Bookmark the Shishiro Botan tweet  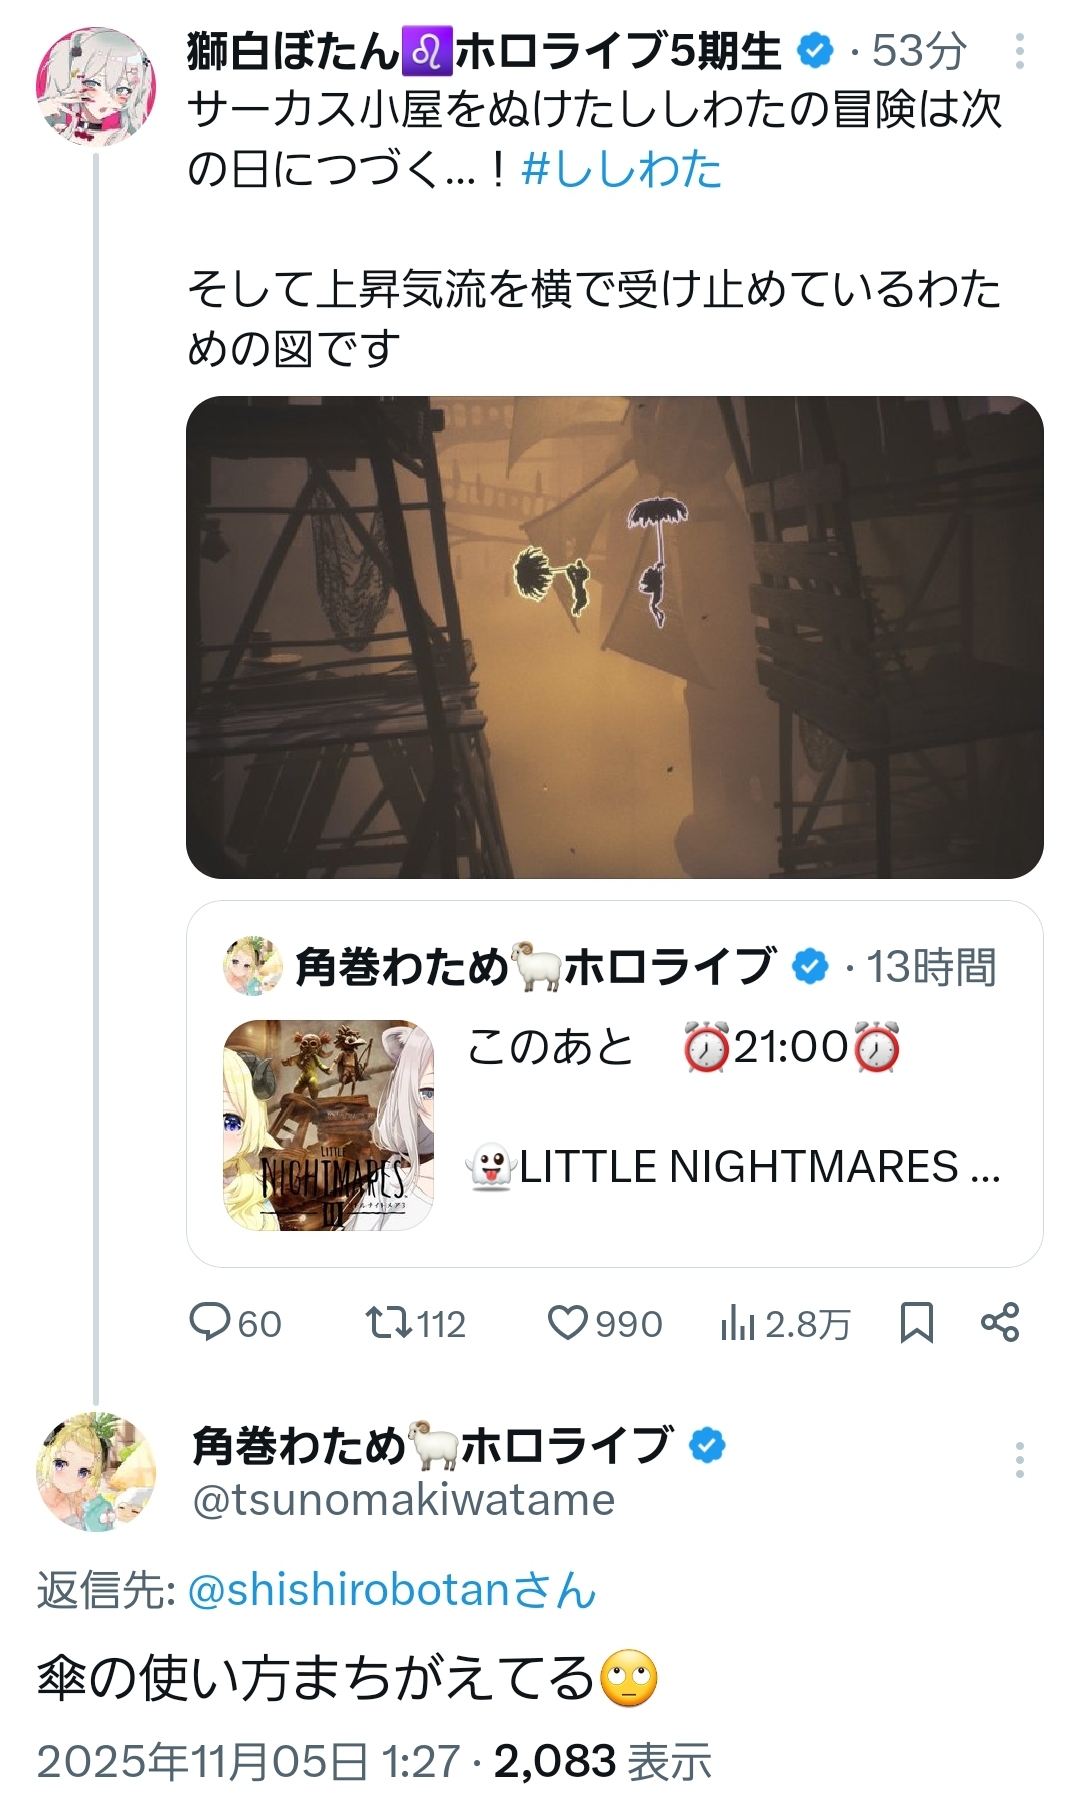coord(916,1322)
